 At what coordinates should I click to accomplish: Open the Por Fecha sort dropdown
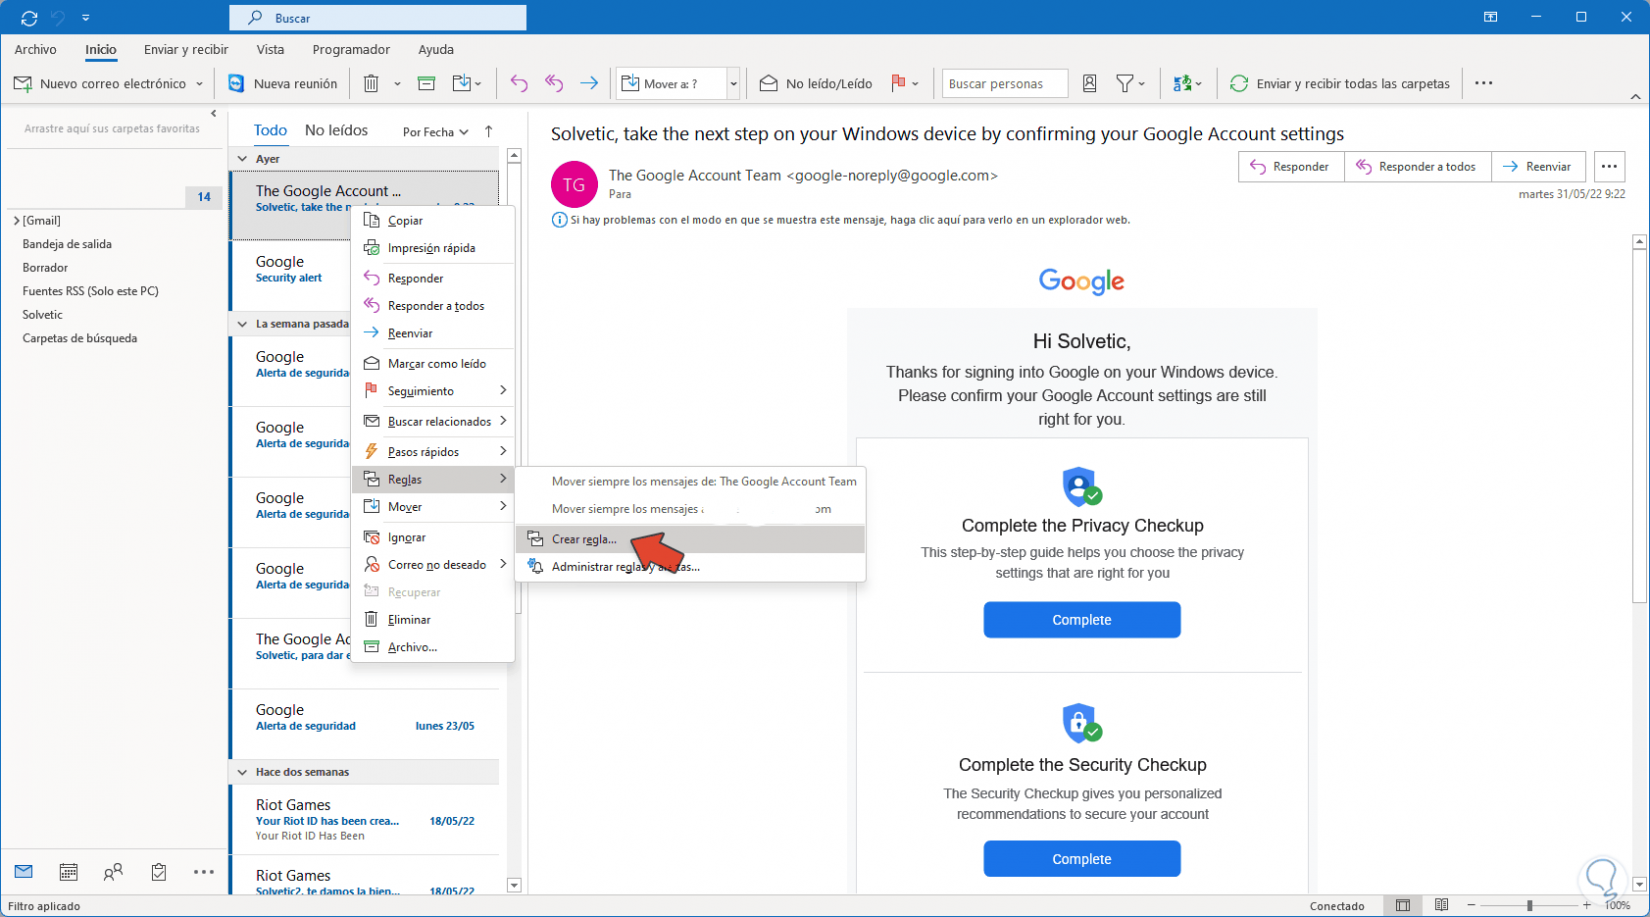pos(435,132)
